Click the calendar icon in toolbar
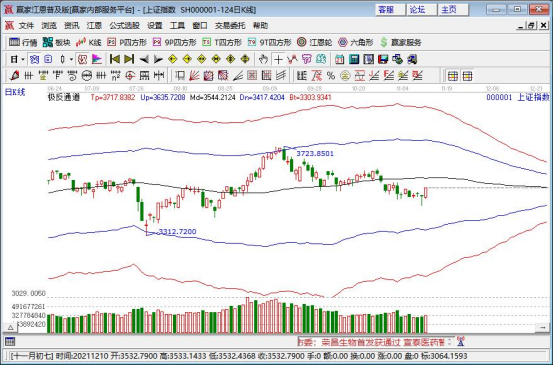 pos(339,59)
